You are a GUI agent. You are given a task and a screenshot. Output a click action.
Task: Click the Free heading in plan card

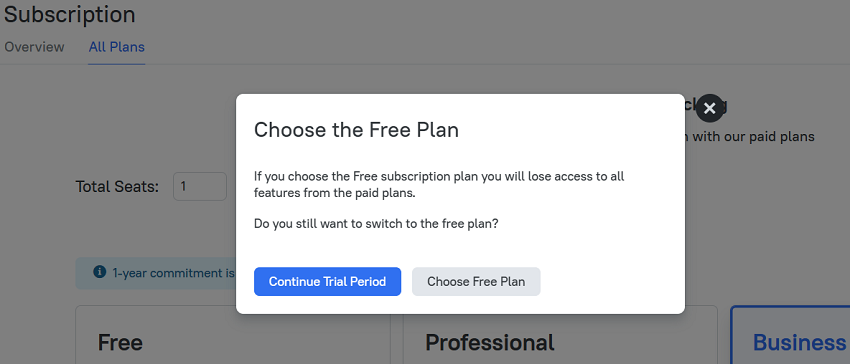(x=120, y=343)
